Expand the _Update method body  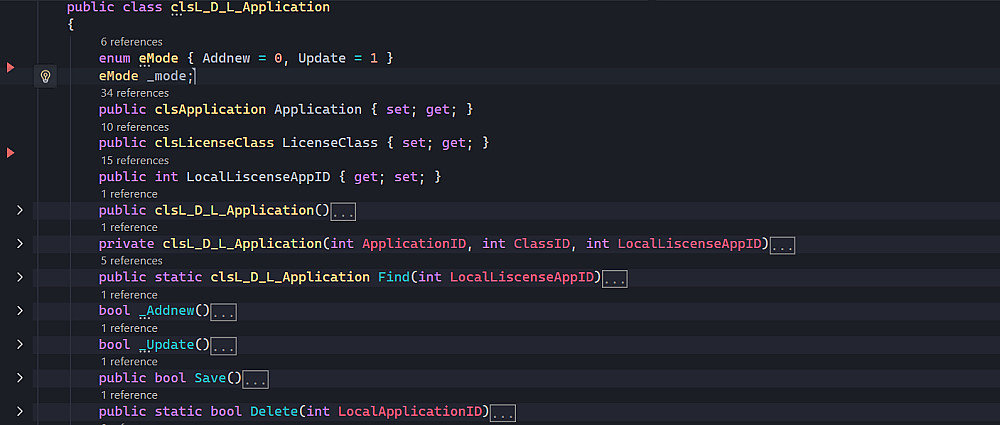[x=20, y=345]
